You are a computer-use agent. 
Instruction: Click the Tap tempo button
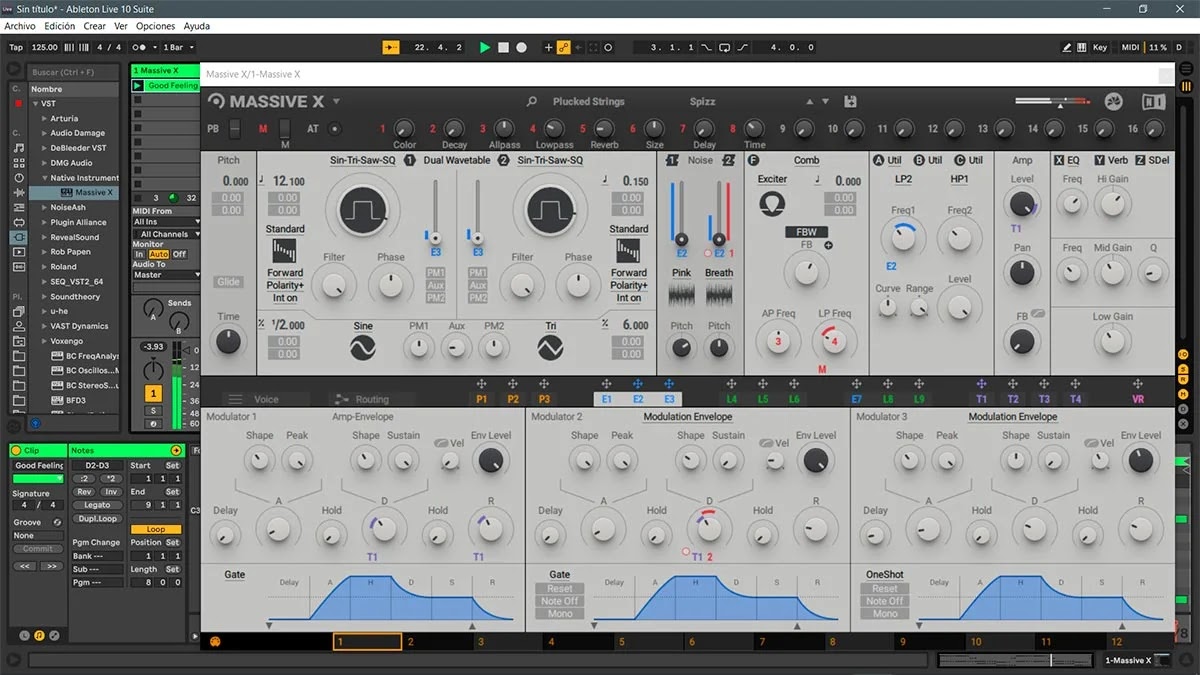tap(16, 47)
